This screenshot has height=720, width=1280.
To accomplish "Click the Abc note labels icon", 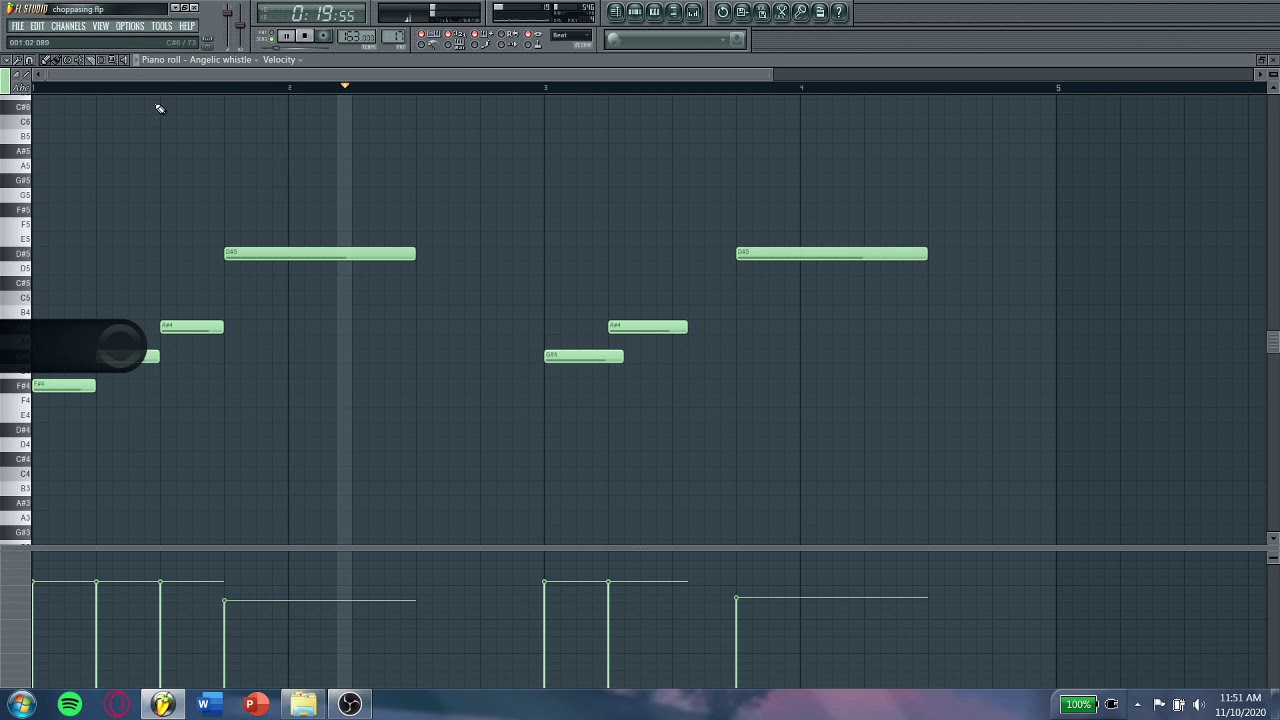I will 21,88.
